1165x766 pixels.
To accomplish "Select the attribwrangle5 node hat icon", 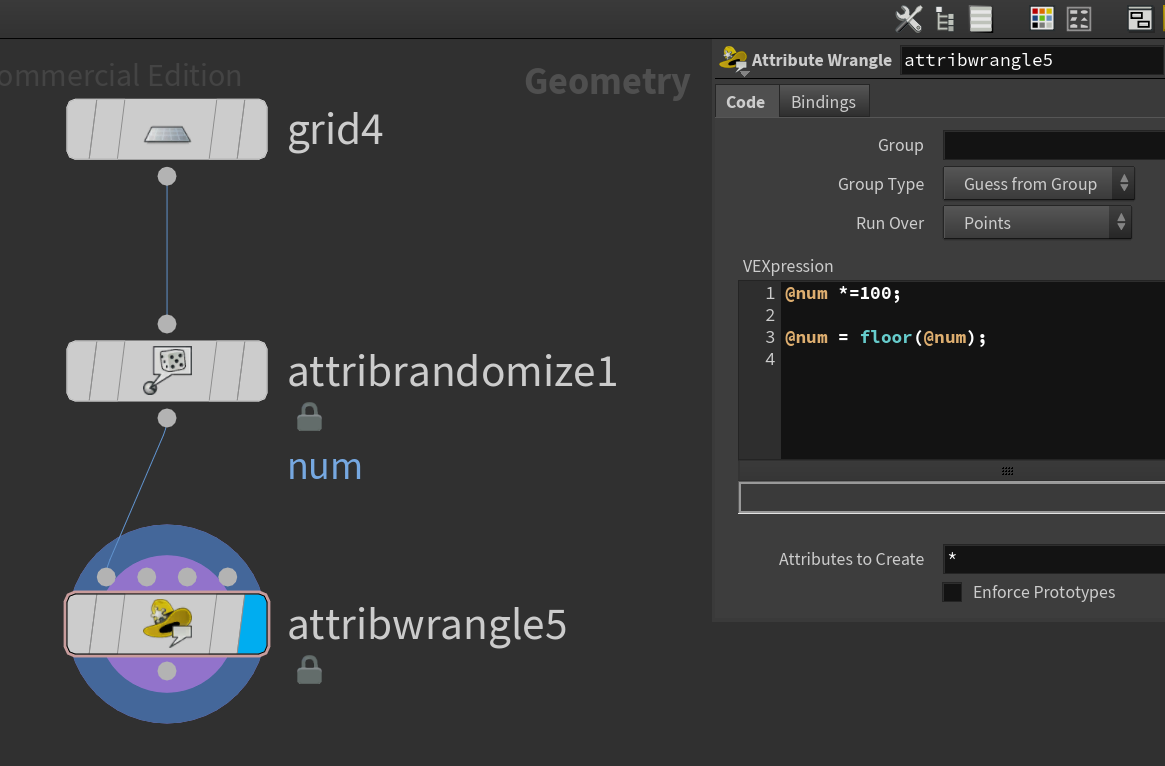I will (167, 623).
